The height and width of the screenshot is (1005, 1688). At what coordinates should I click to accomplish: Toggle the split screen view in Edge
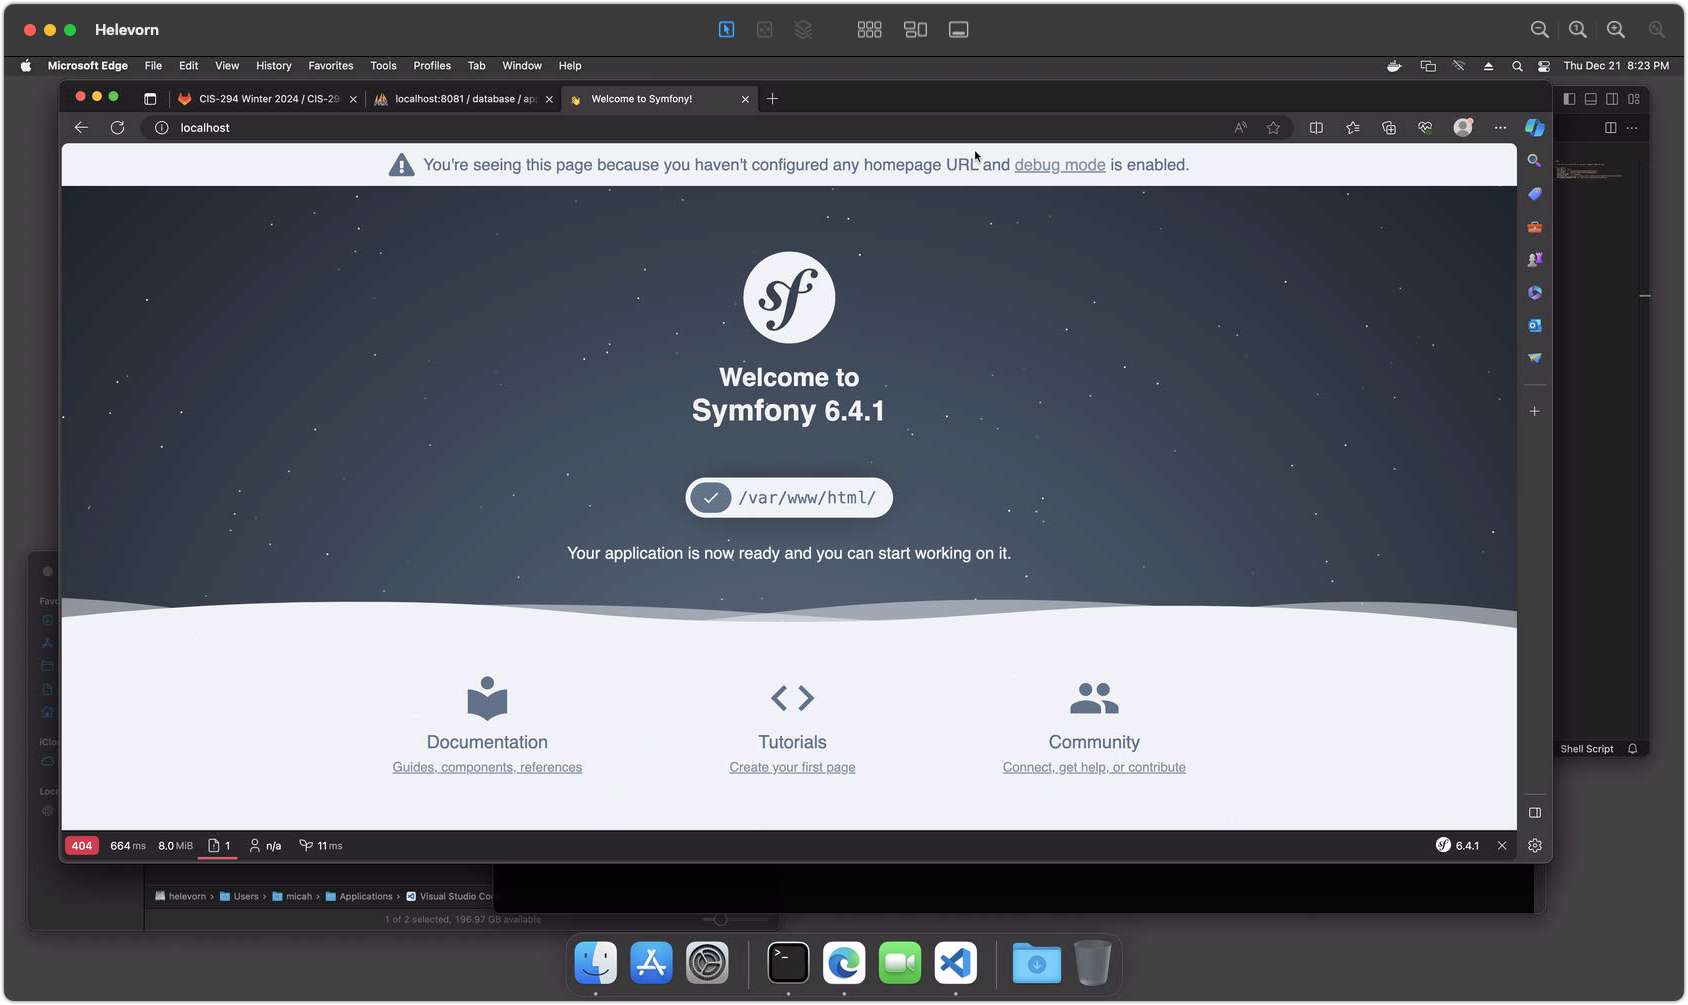pos(1316,127)
